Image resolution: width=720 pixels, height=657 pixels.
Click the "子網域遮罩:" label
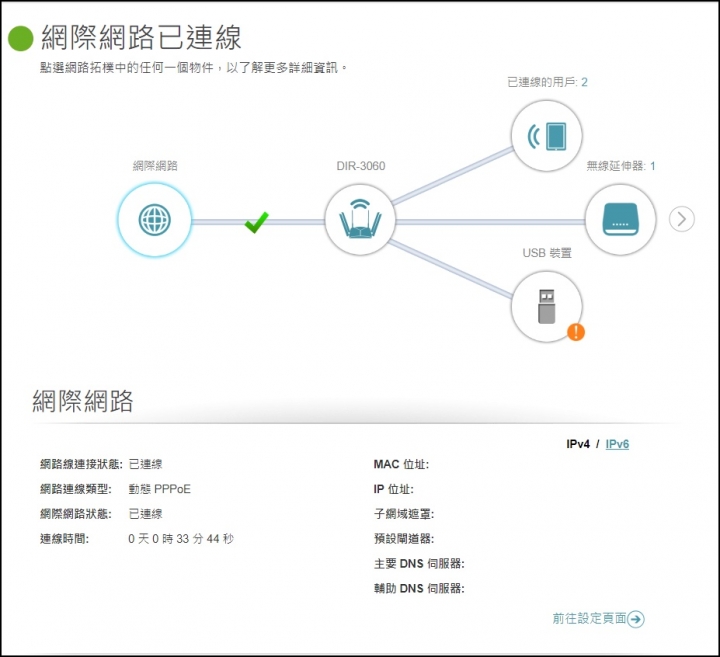coord(404,514)
